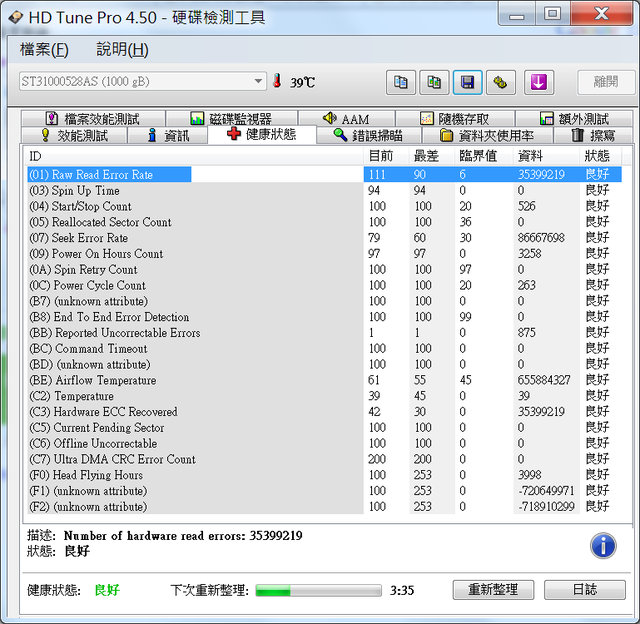Image resolution: width=640 pixels, height=624 pixels.
Task: Click the thermometer temperature icon
Action: (277, 82)
